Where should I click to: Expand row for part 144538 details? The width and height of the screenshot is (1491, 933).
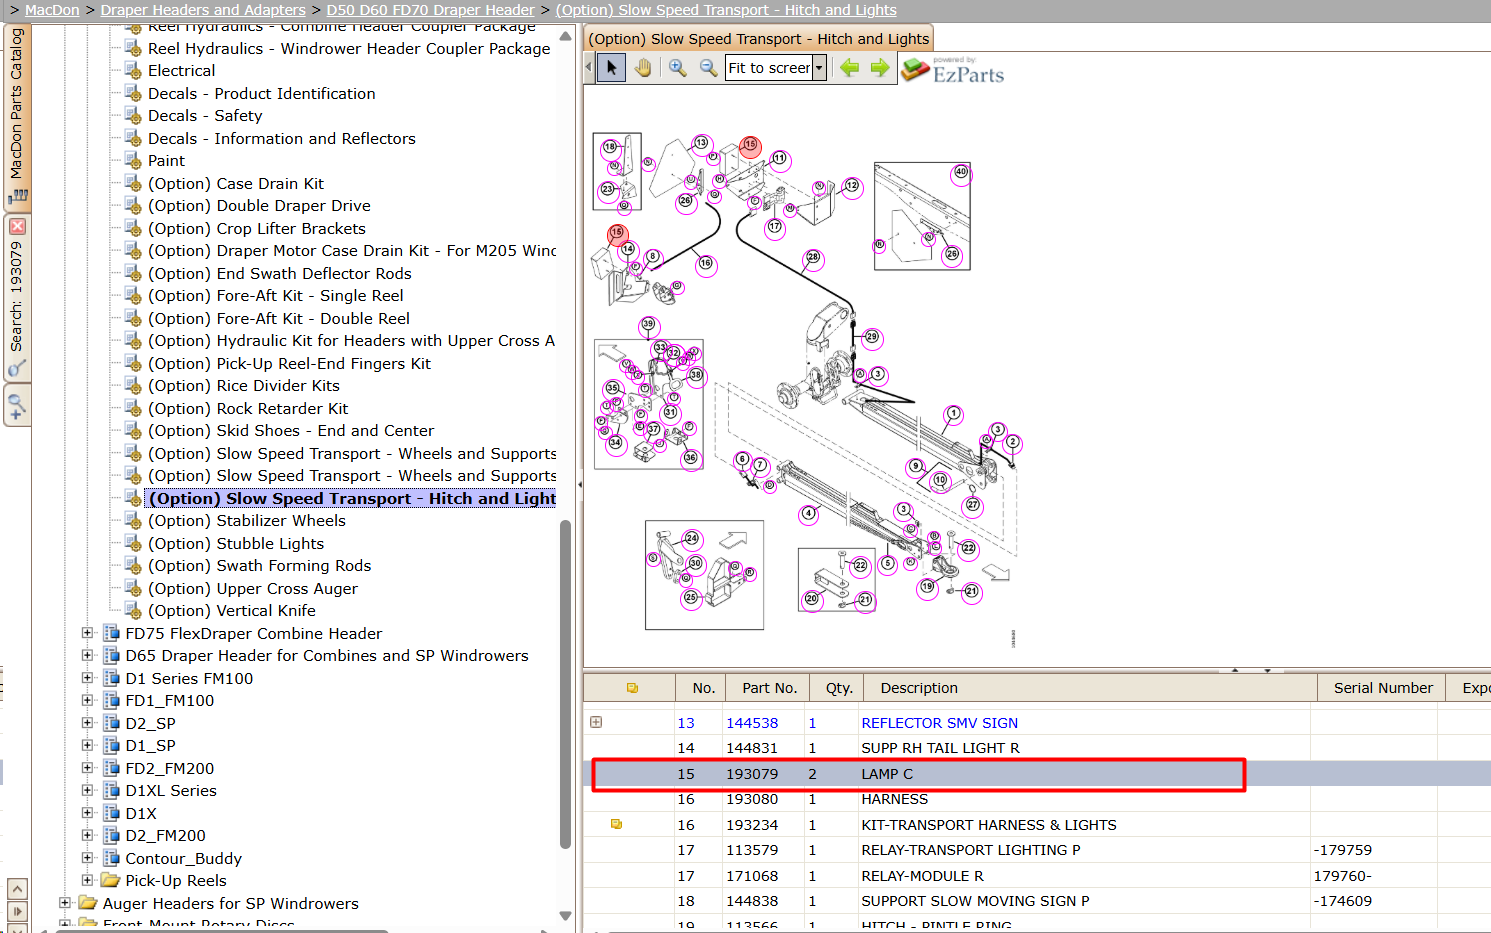[596, 722]
